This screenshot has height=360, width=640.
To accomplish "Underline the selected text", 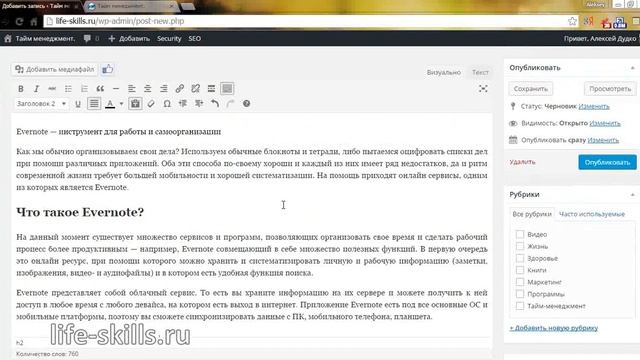I will 78,104.
